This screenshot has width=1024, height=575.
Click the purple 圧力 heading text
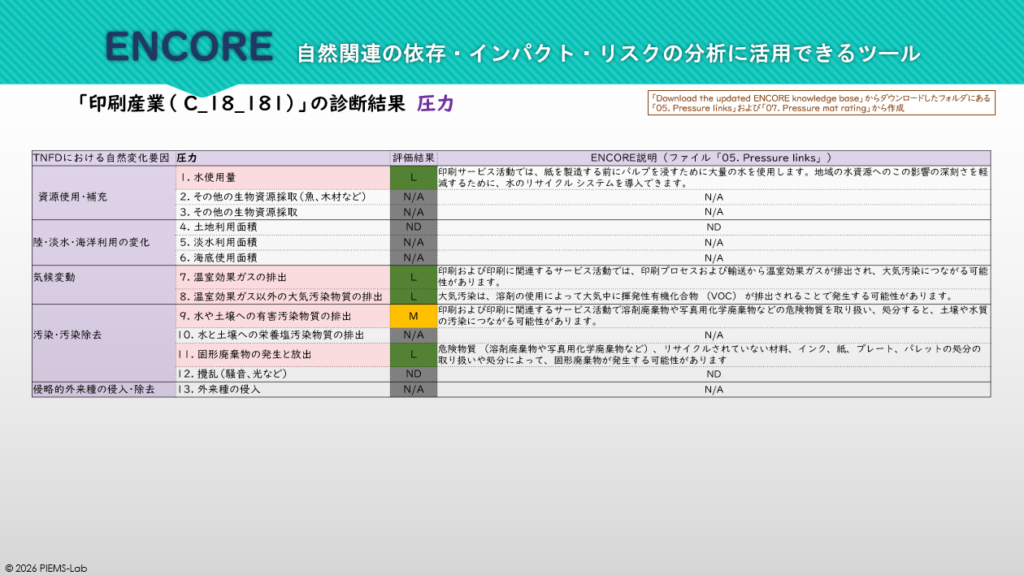pos(435,103)
